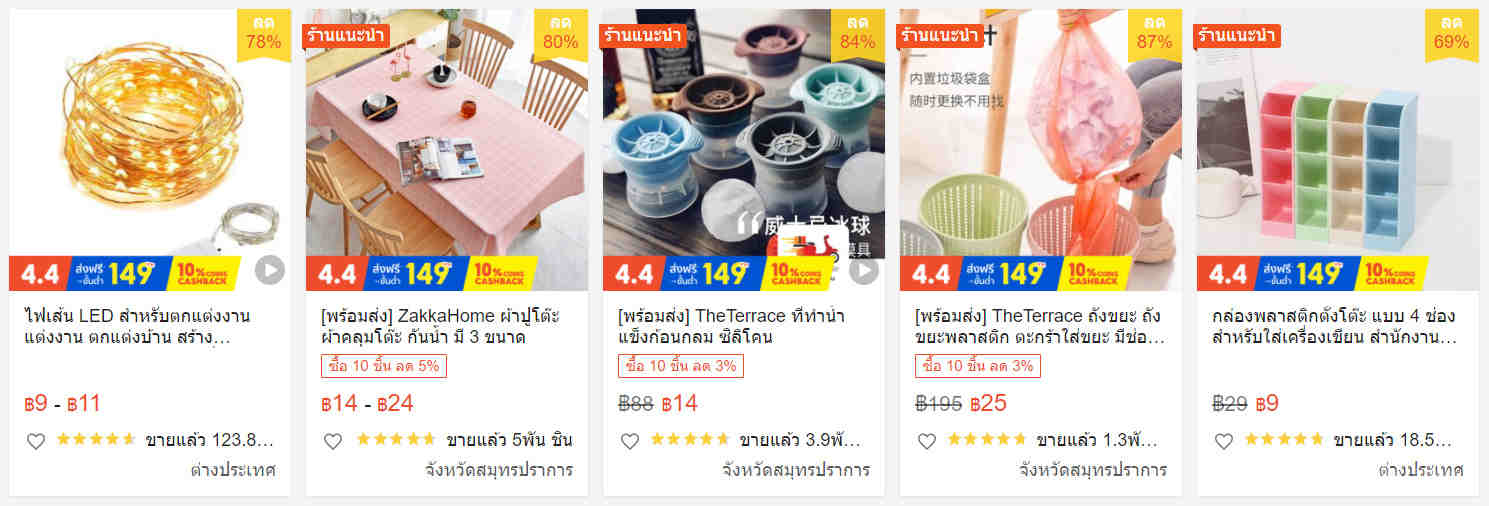Click the heart icon on desk organizer box

coord(1224,441)
